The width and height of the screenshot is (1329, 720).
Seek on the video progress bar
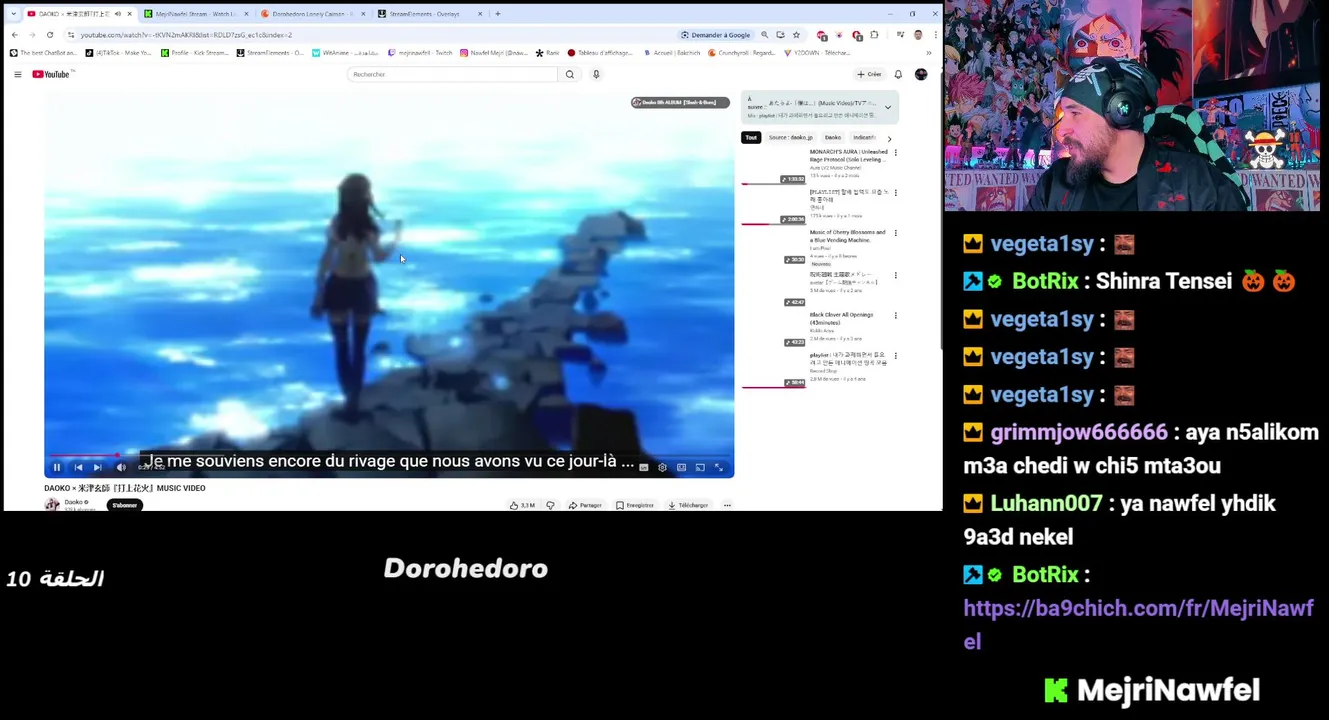389,455
